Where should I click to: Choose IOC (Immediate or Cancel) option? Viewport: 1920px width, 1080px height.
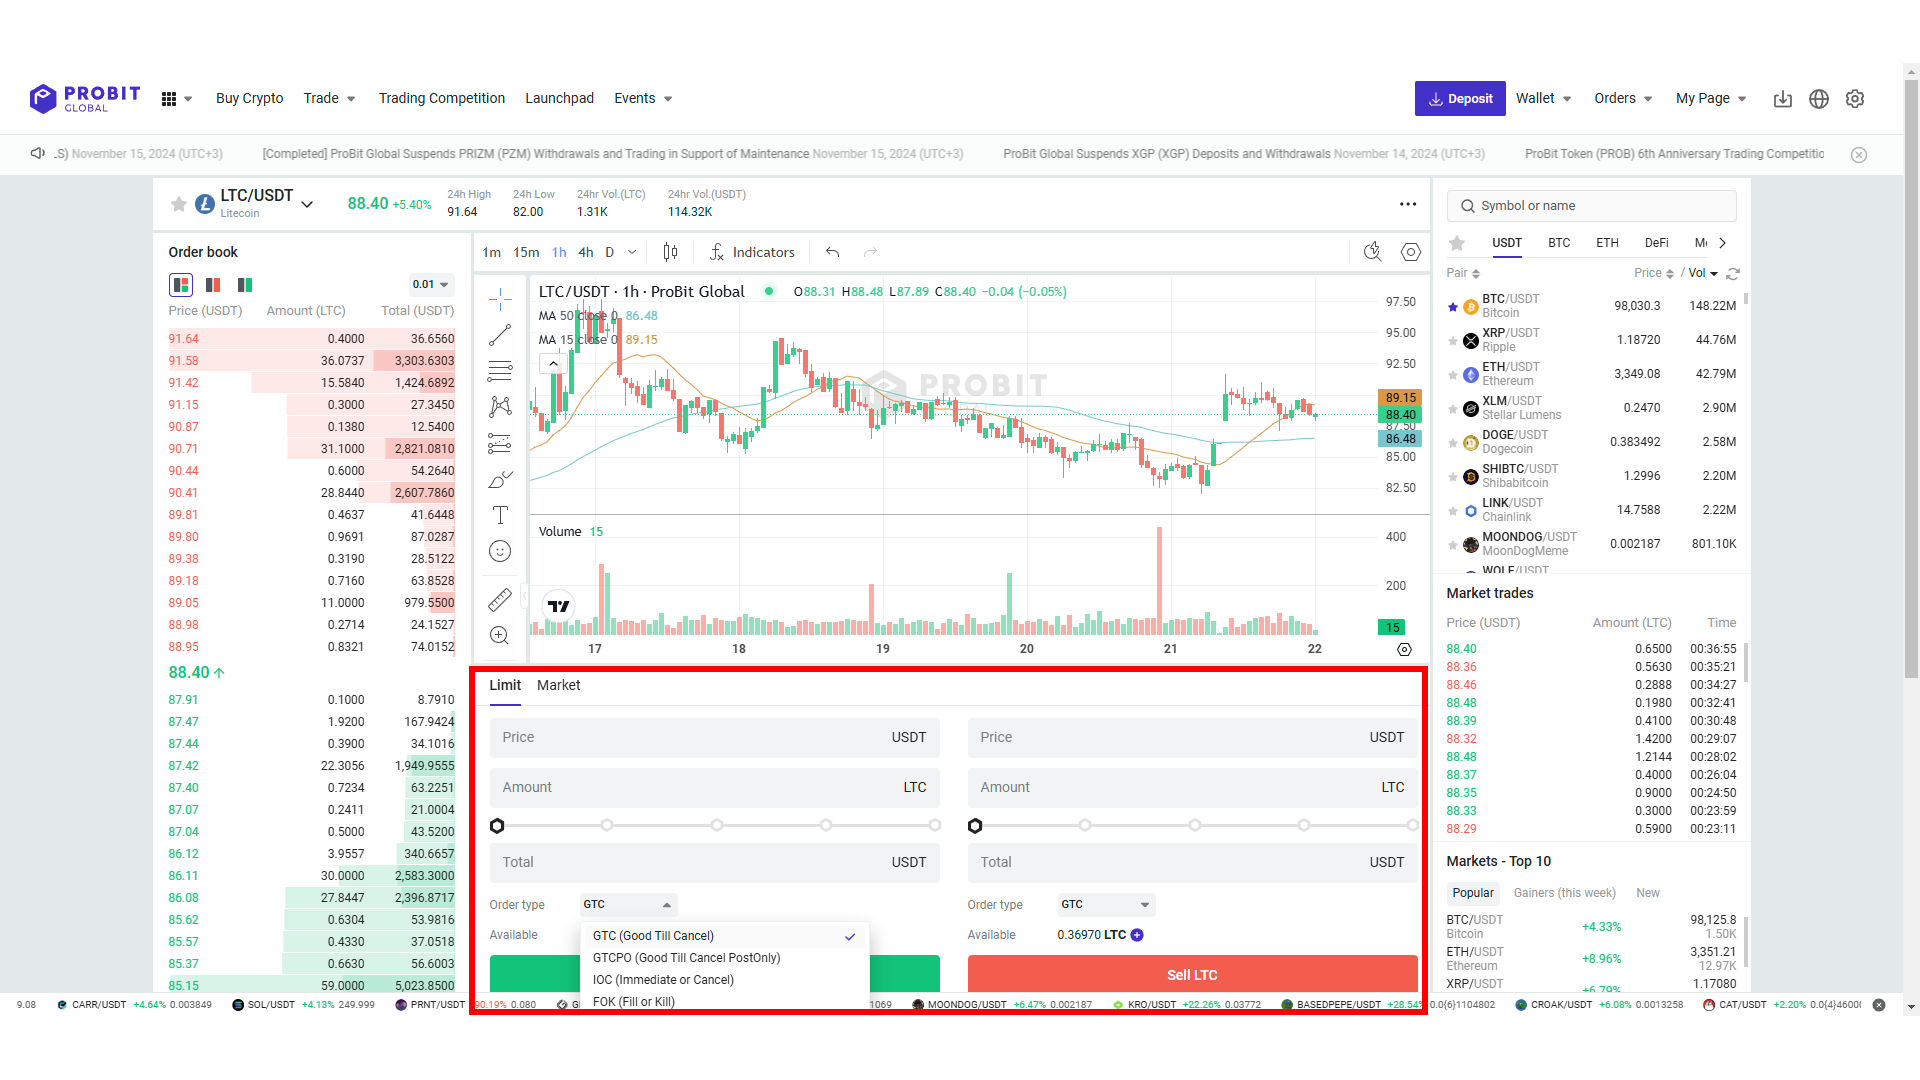tap(663, 980)
